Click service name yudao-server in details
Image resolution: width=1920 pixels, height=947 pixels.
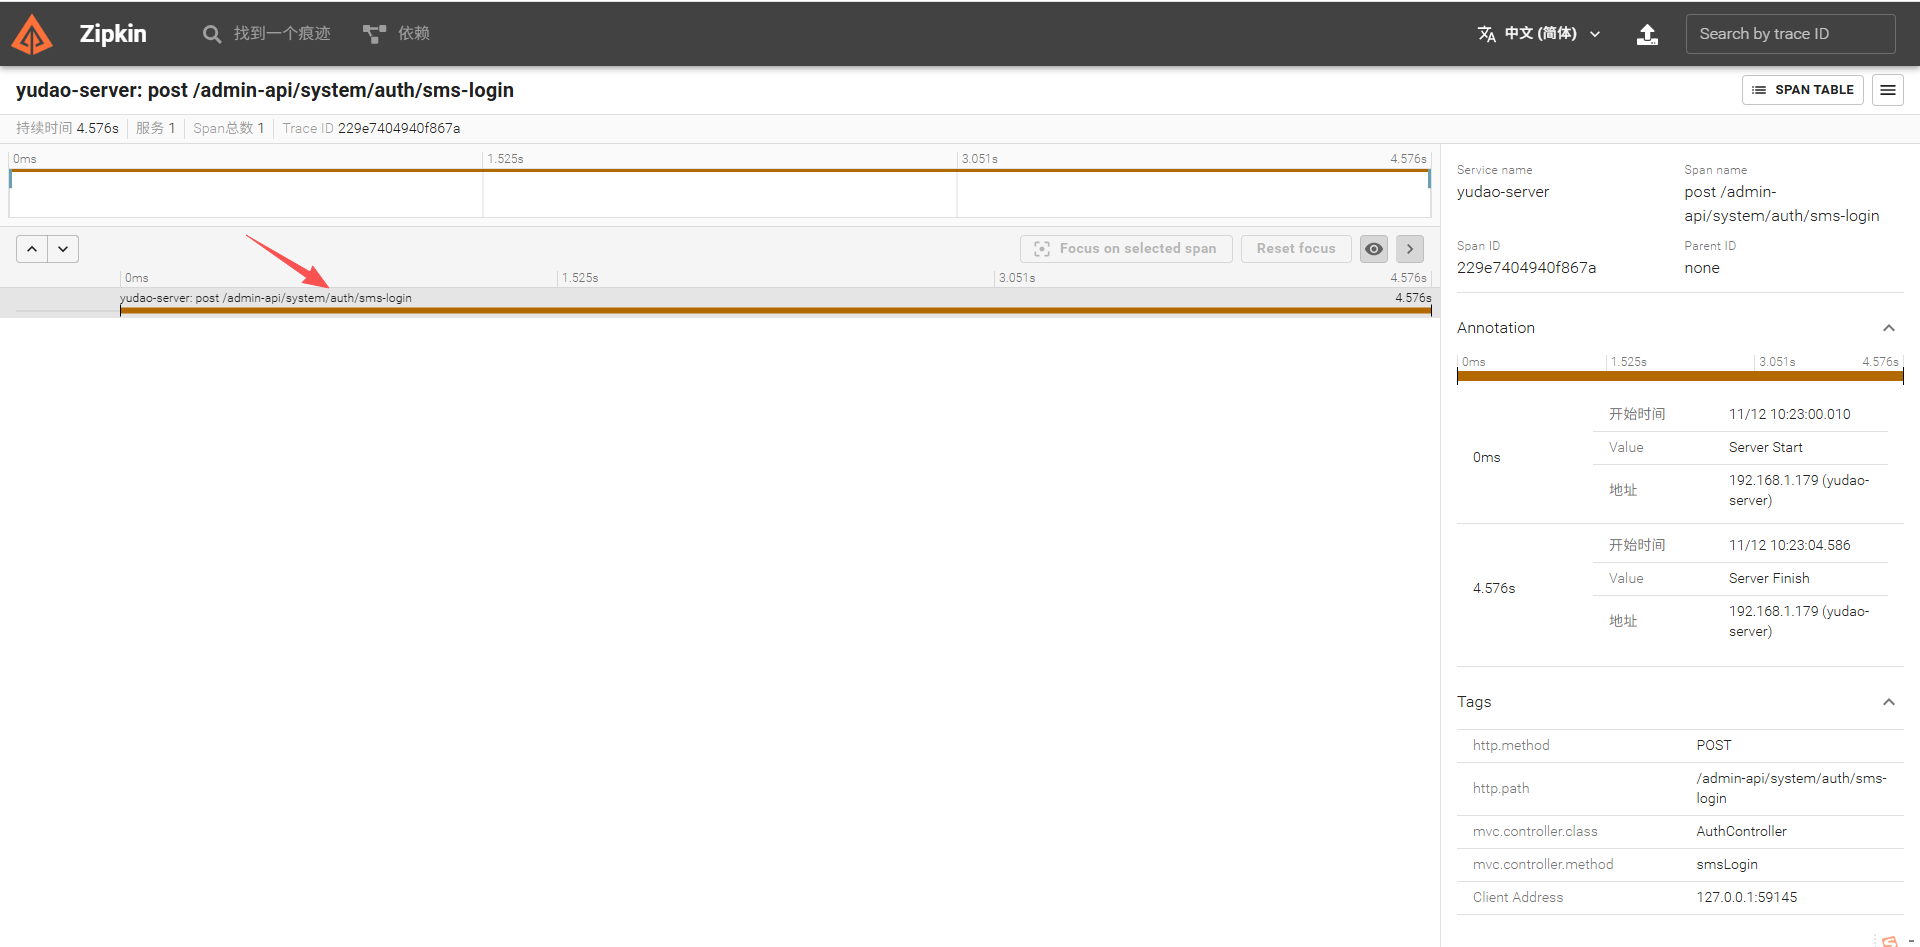tap(1503, 192)
